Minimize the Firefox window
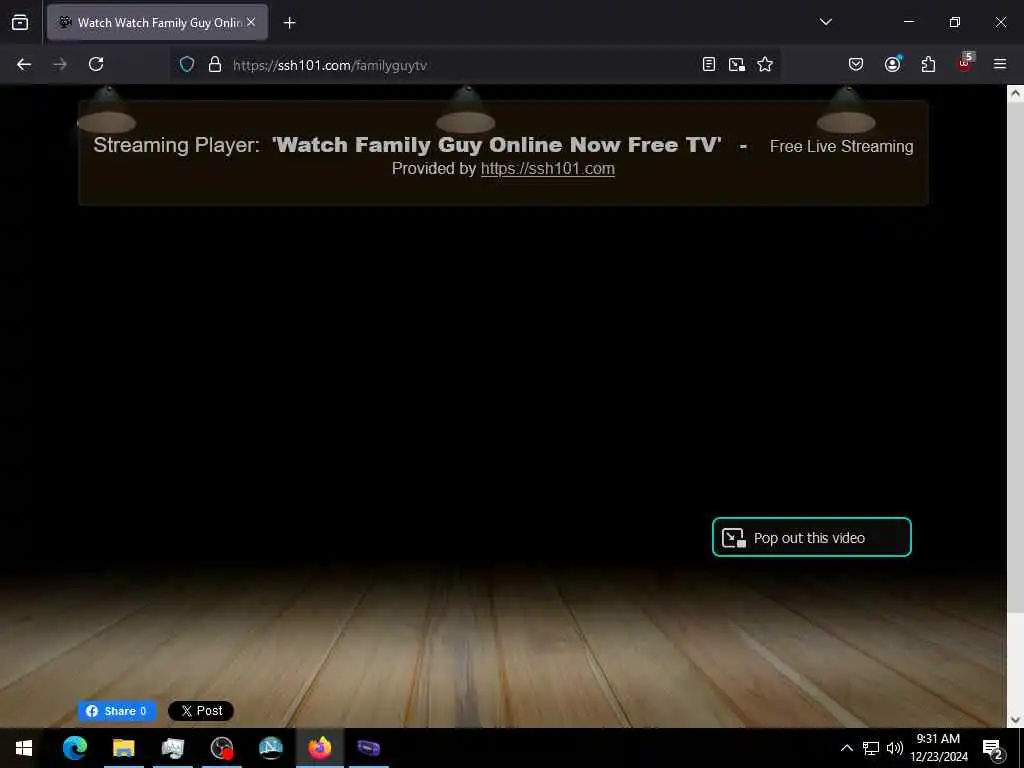The height and width of the screenshot is (768, 1024). 909,22
